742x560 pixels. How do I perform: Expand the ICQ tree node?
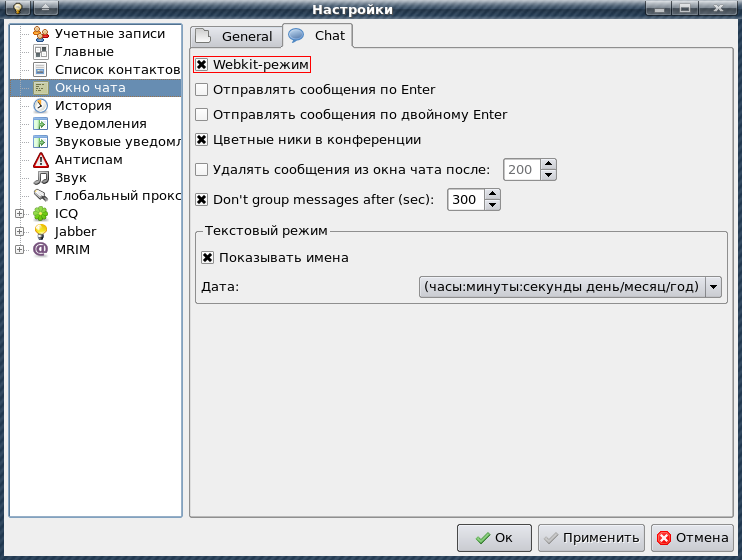click(x=19, y=213)
